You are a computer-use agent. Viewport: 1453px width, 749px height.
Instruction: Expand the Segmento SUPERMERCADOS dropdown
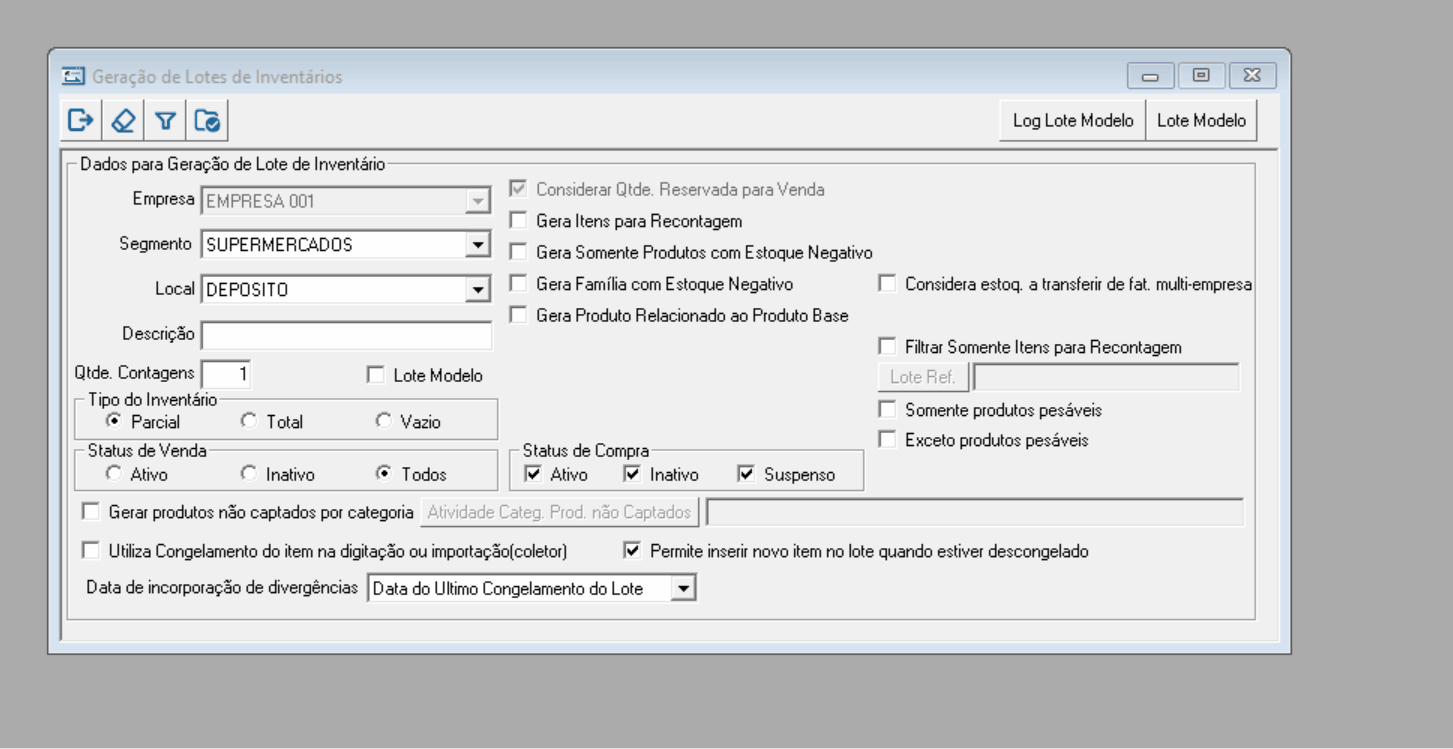pyautogui.click(x=478, y=244)
